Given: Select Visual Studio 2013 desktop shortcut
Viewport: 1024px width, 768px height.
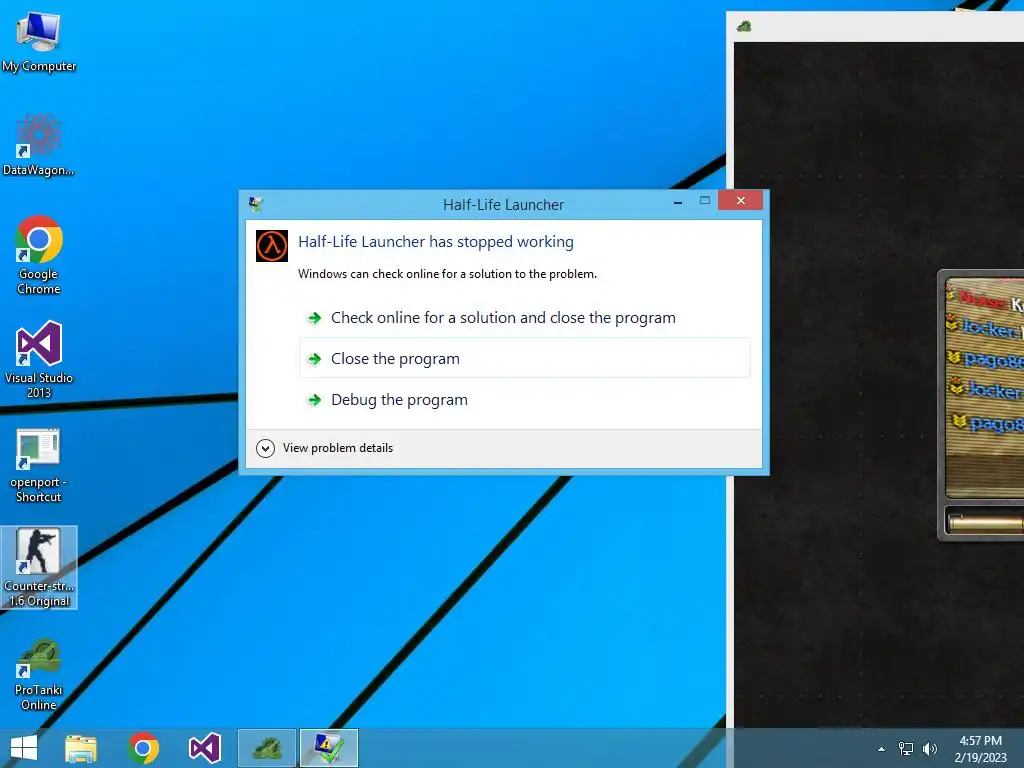Looking at the screenshot, I should 39,359.
